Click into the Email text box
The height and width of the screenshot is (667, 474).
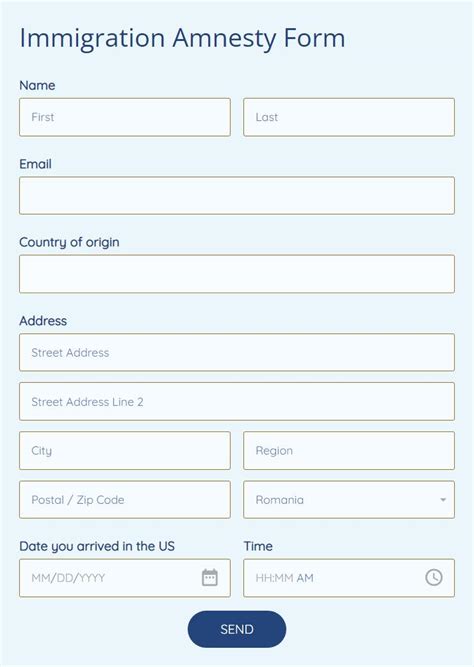pyautogui.click(x=237, y=196)
